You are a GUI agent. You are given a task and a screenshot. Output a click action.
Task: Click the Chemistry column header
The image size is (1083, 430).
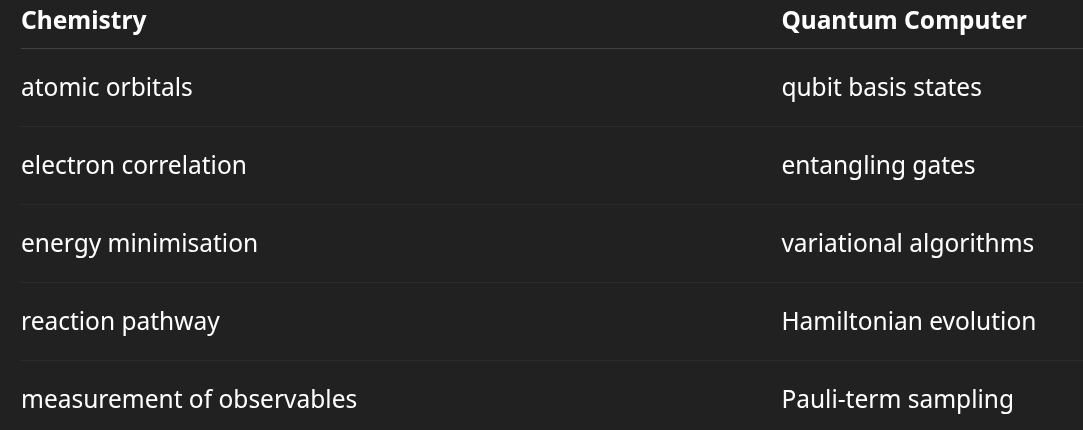[84, 21]
